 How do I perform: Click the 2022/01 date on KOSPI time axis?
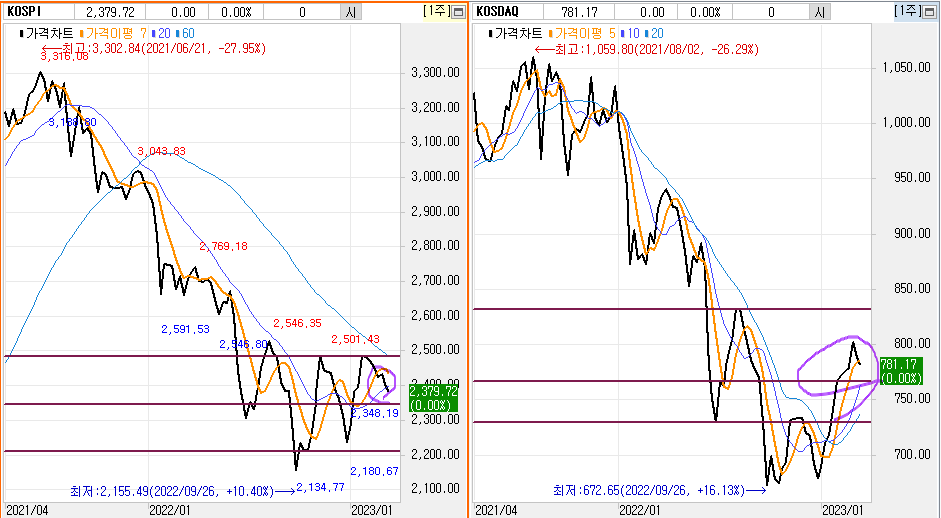pos(170,510)
